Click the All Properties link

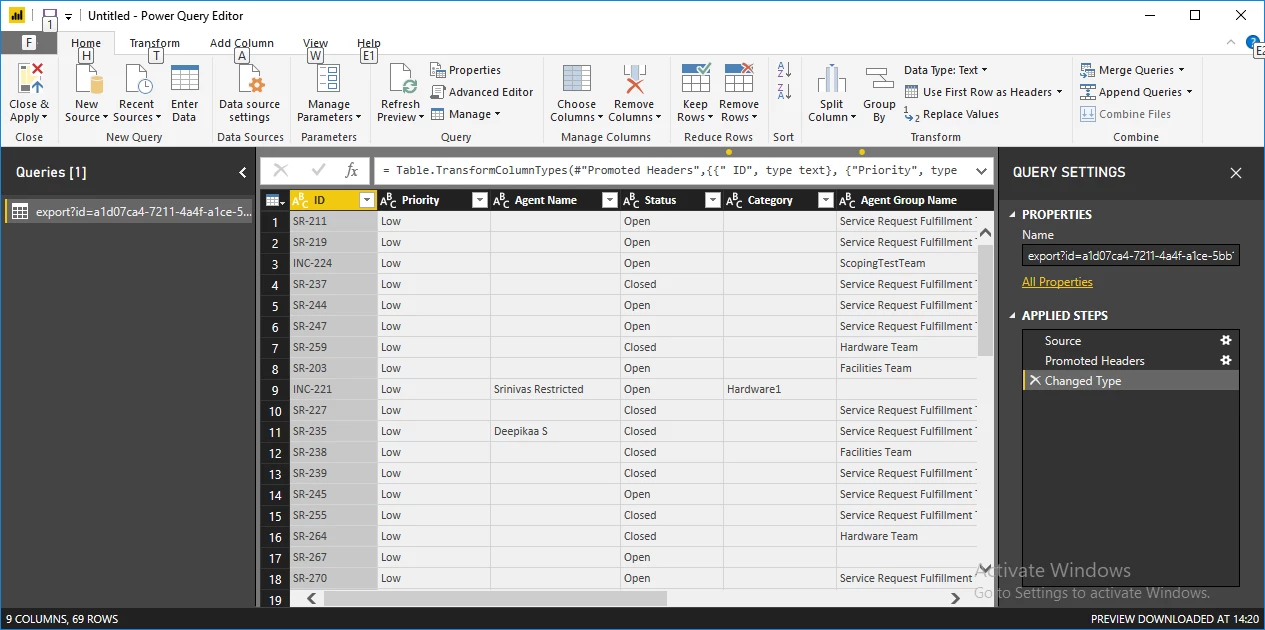click(1057, 282)
